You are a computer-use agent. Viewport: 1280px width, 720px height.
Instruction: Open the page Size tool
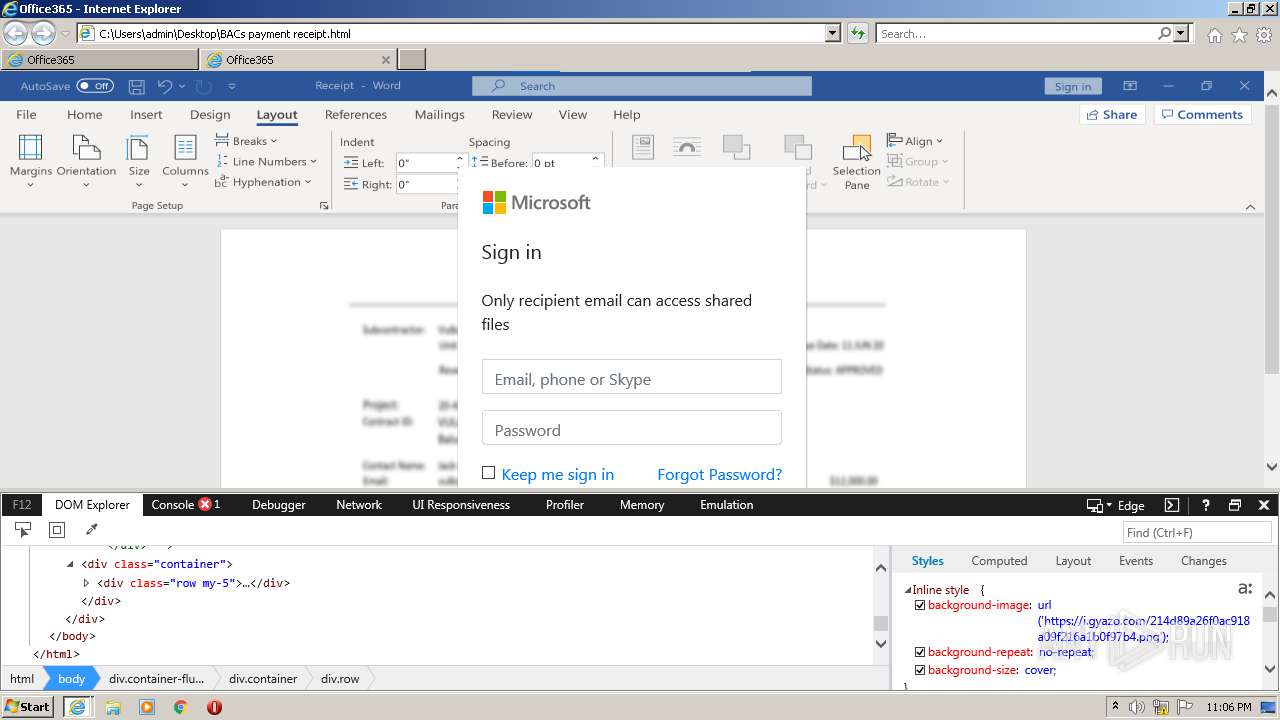coord(139,161)
